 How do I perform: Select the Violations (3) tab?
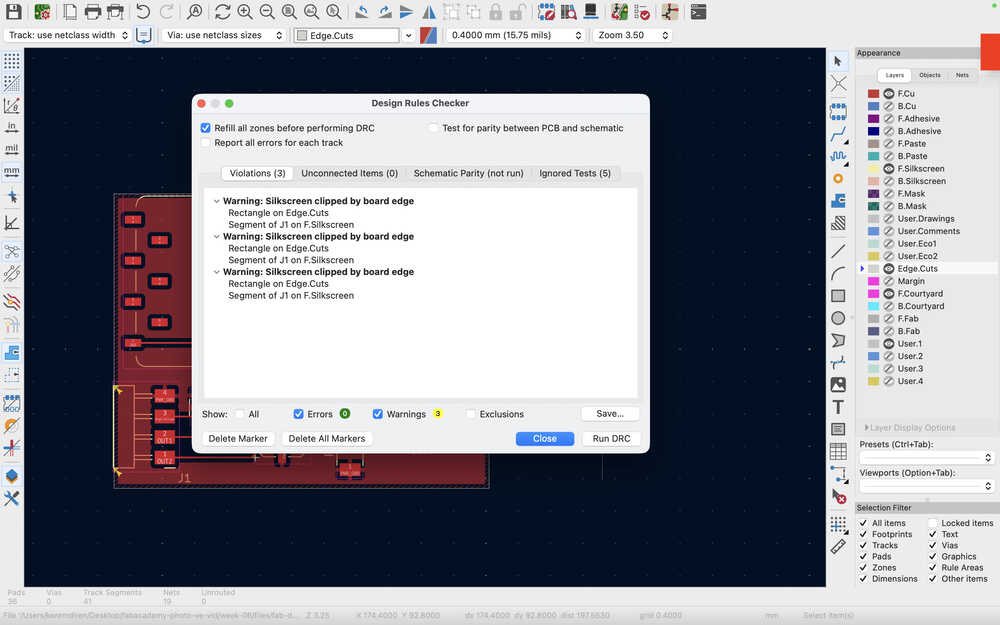(257, 173)
